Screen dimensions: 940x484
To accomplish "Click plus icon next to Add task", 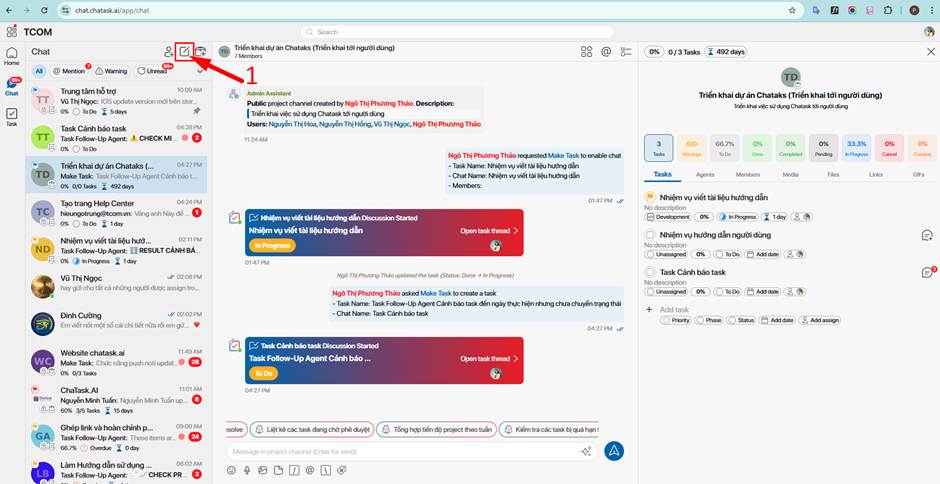I will coord(649,309).
